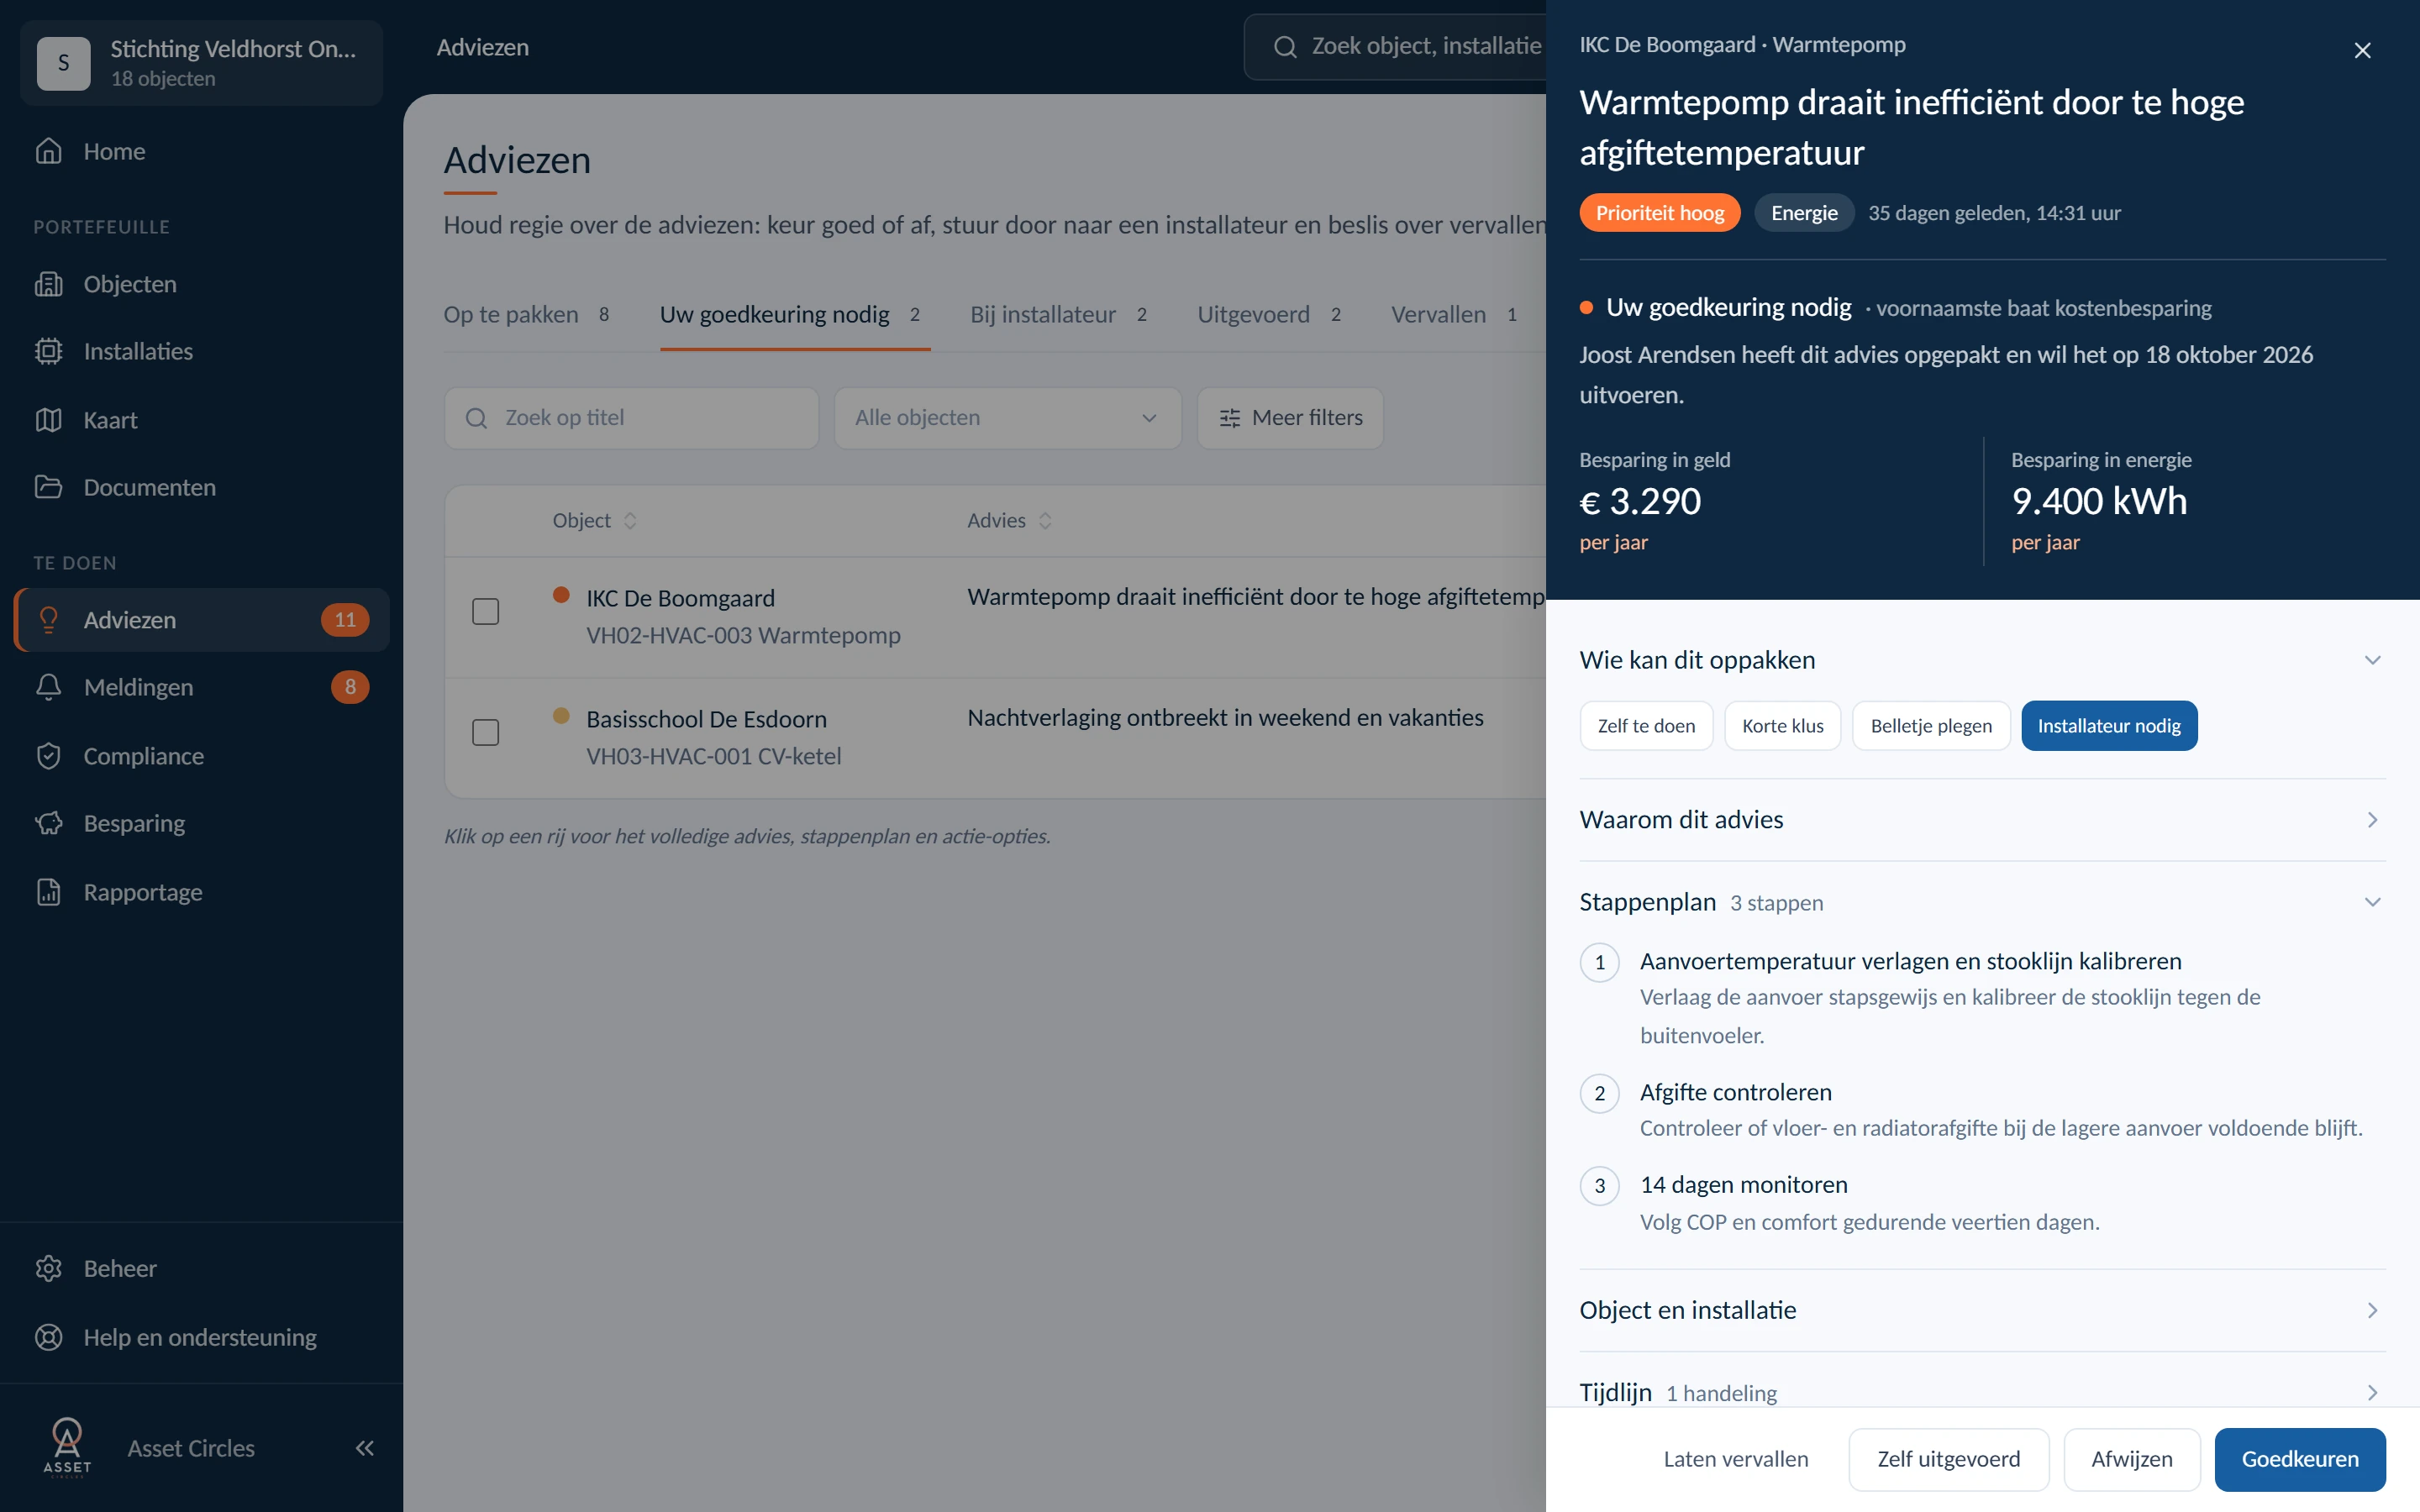The height and width of the screenshot is (1512, 2420).
Task: Expand the 'Object en installatie' section
Action: [1982, 1310]
